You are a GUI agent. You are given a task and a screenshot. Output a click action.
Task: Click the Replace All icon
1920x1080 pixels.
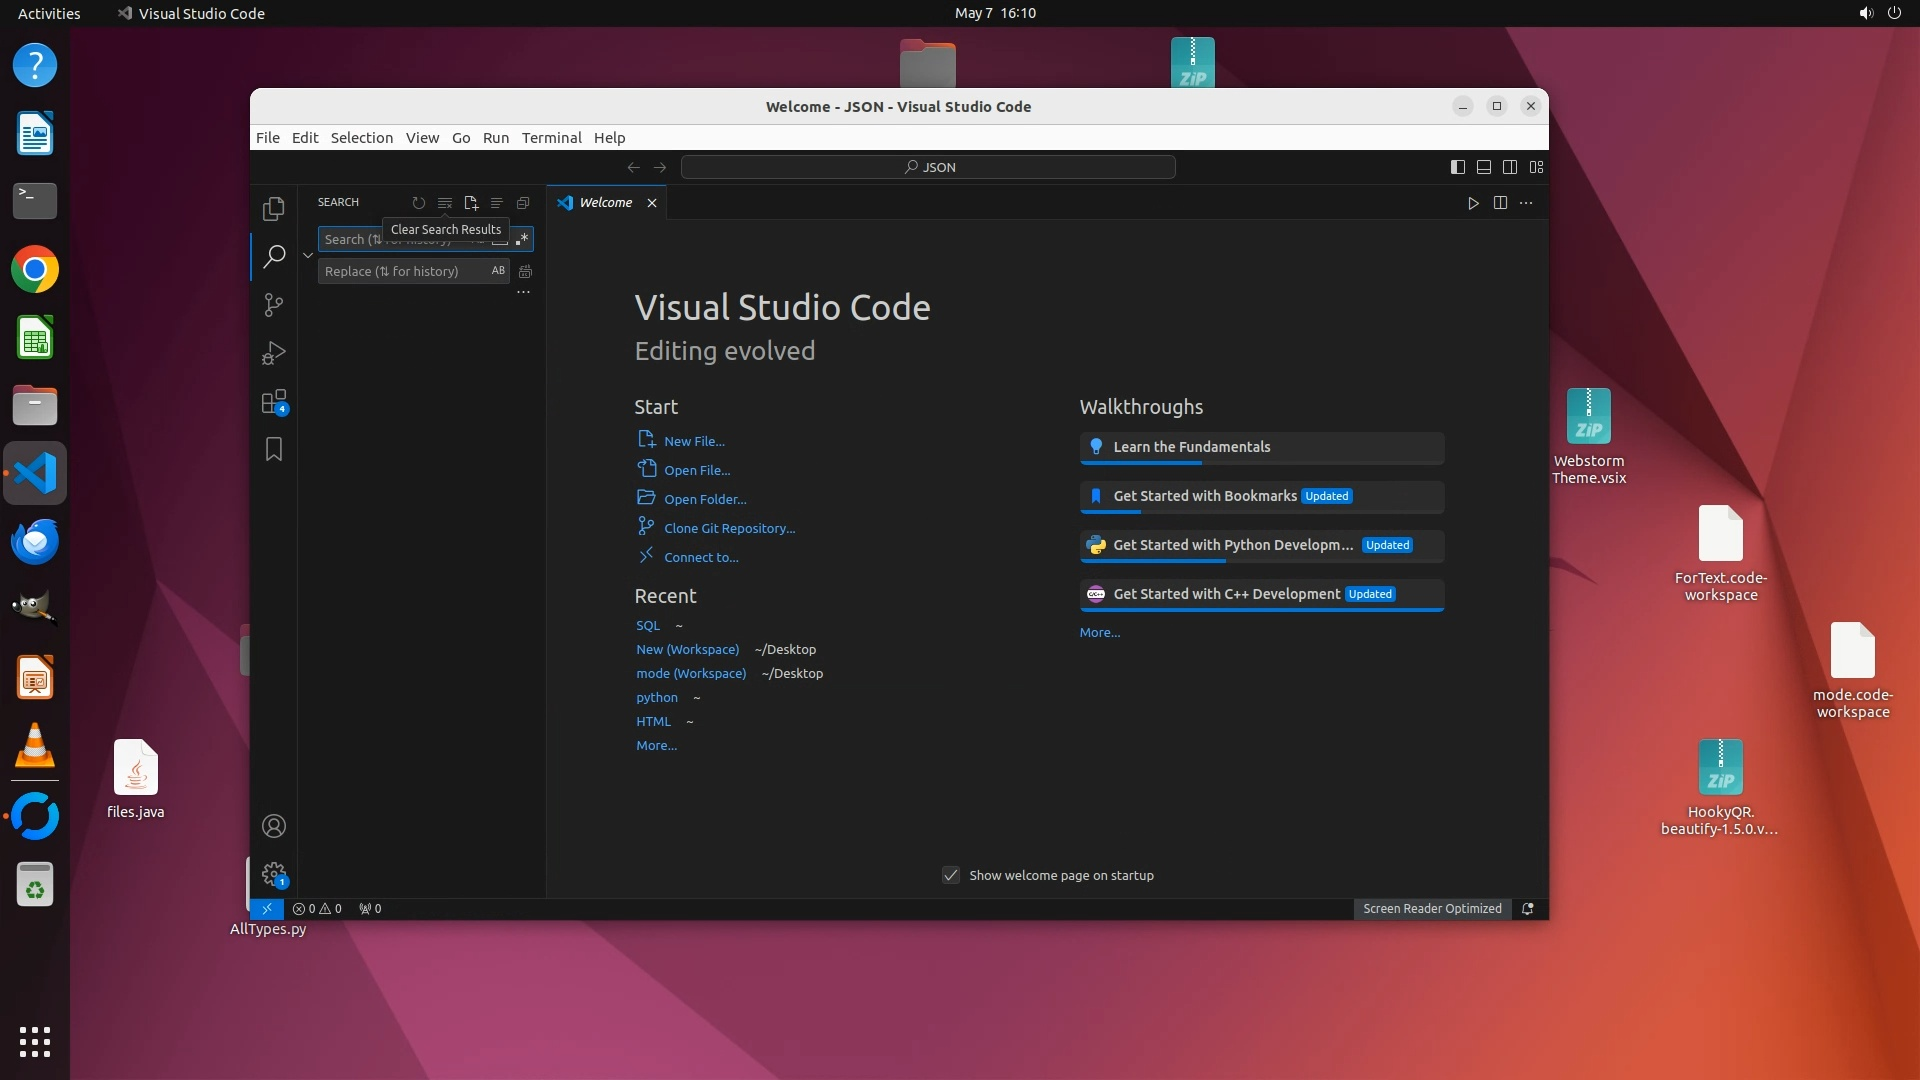pos(525,271)
